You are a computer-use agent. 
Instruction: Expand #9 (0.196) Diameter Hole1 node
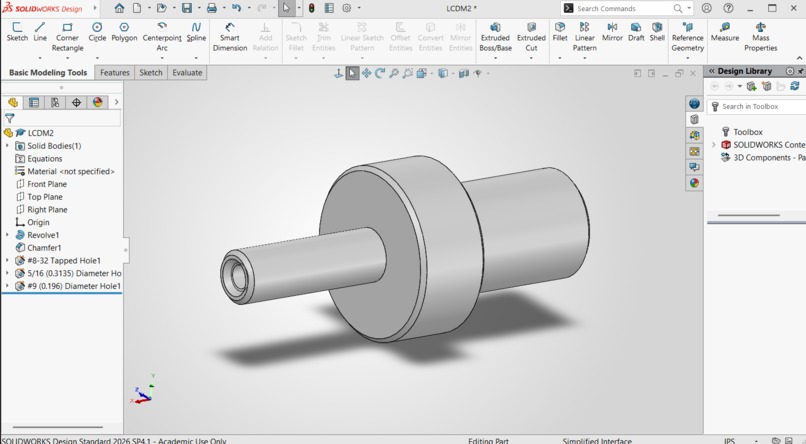7,286
